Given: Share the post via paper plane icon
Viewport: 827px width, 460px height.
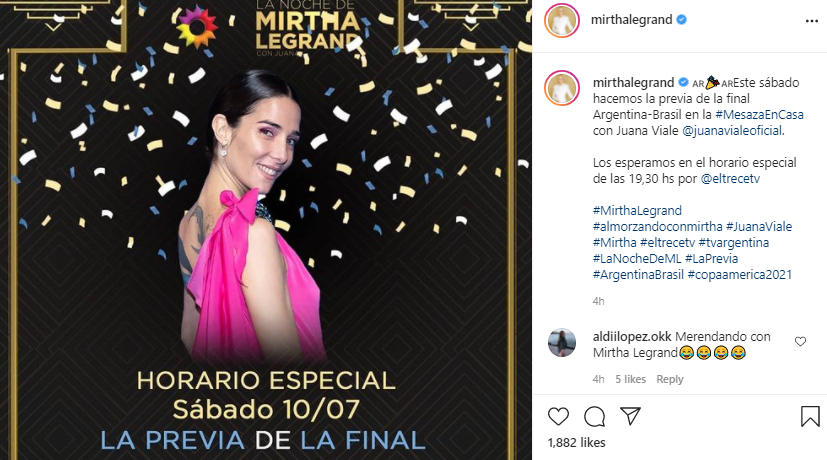Looking at the screenshot, I should [630, 416].
